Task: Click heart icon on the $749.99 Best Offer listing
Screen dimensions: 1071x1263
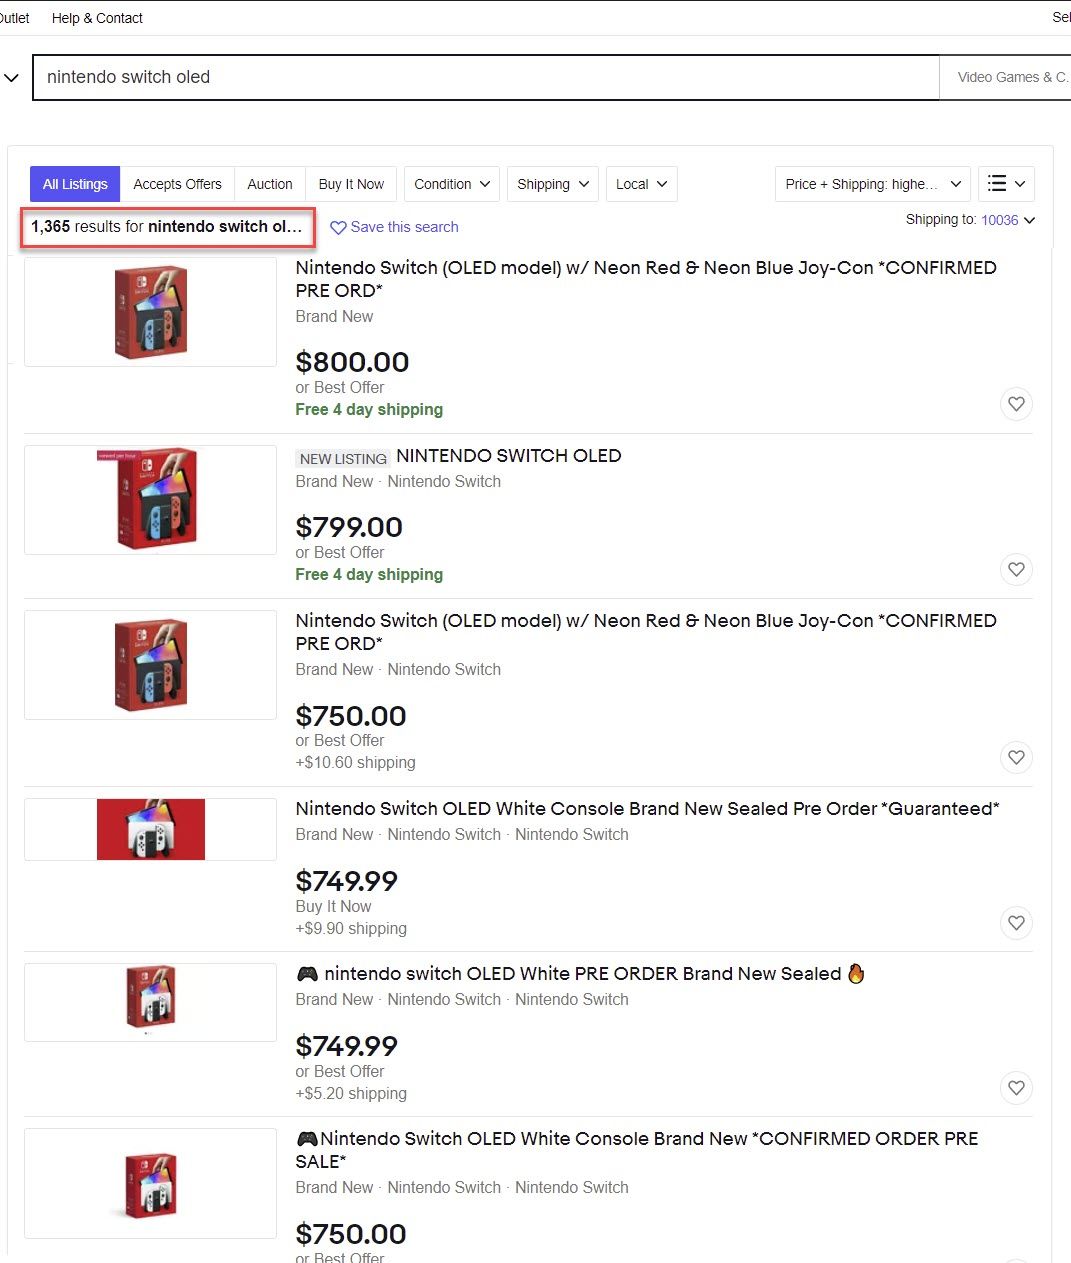Action: pyautogui.click(x=1016, y=1088)
